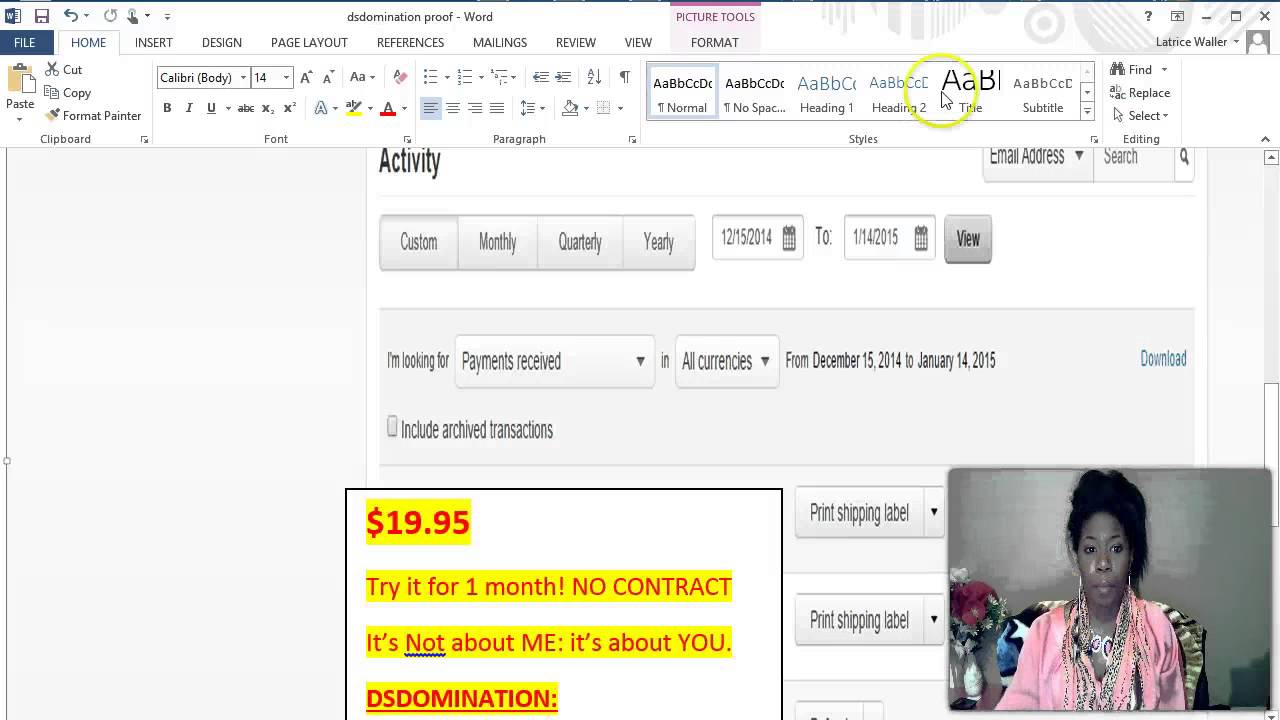Toggle bold formatting
1280x720 pixels.
click(167, 108)
